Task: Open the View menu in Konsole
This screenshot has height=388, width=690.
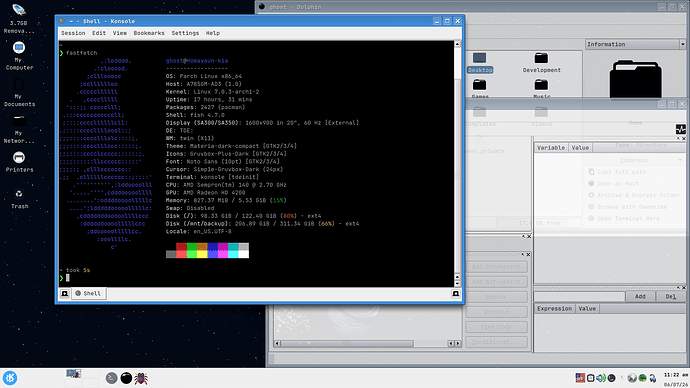Action: tap(120, 33)
